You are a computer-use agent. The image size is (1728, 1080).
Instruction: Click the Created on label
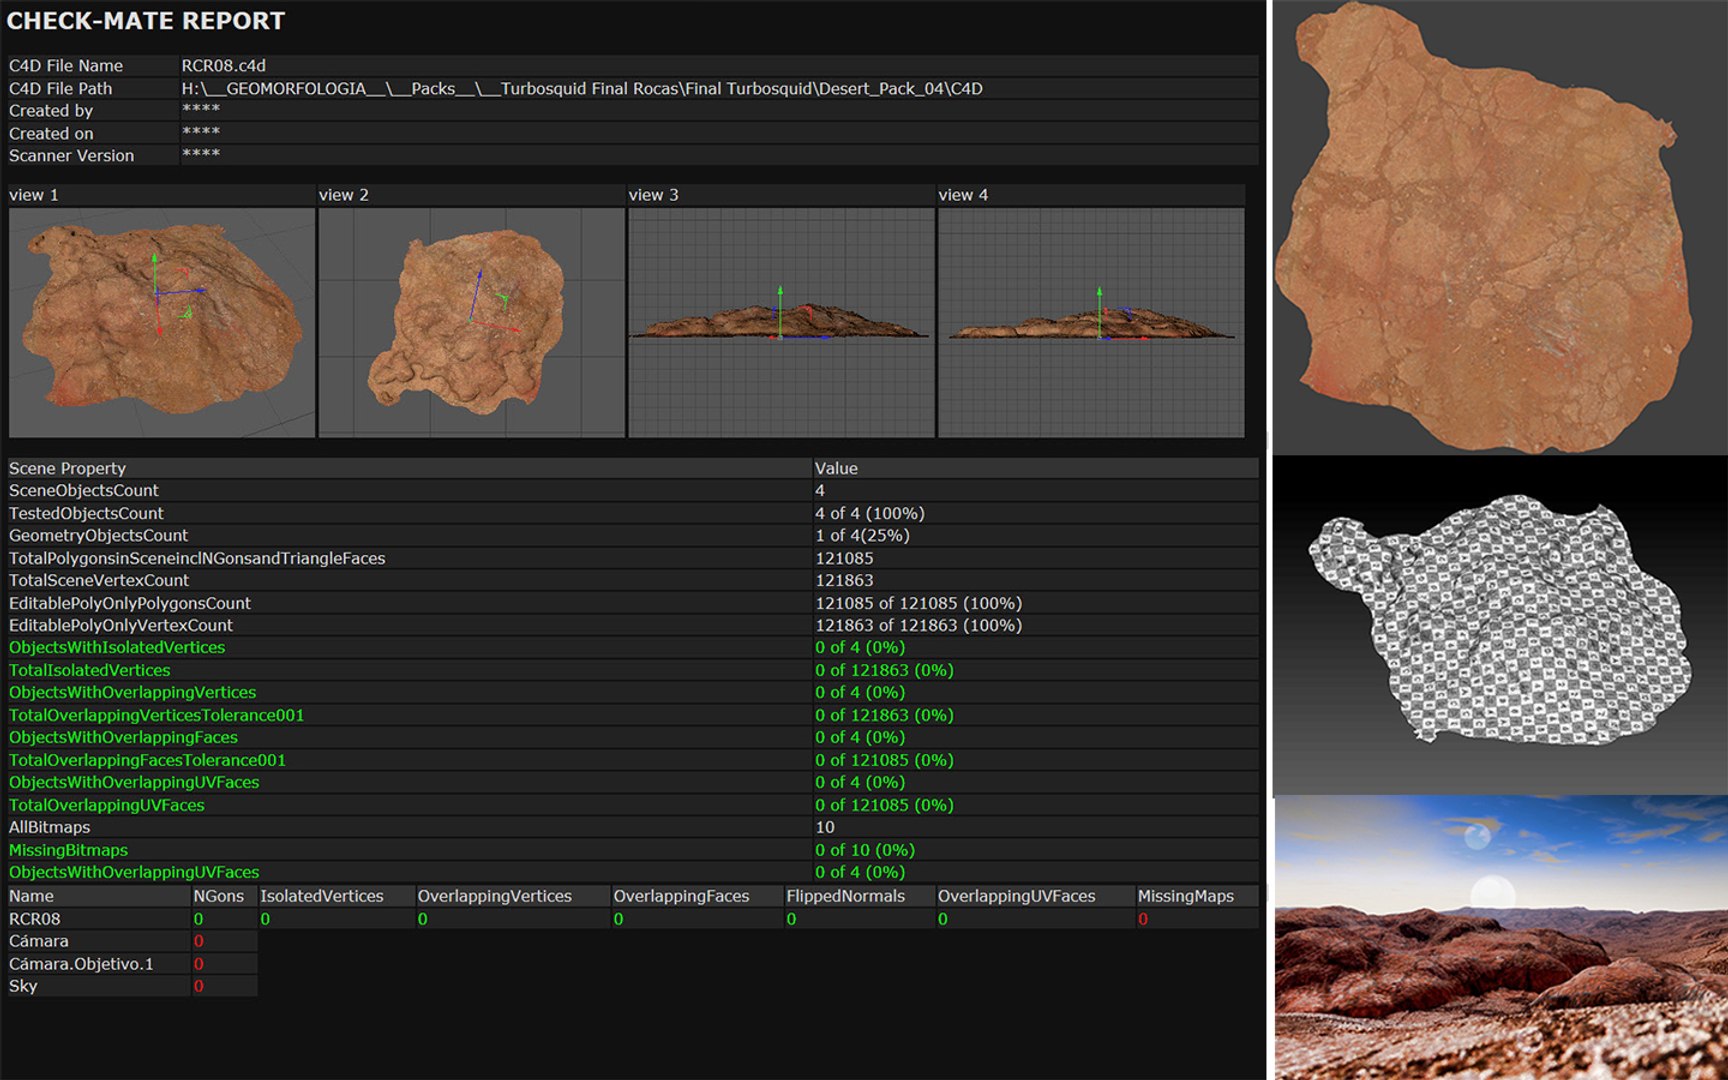click(51, 134)
